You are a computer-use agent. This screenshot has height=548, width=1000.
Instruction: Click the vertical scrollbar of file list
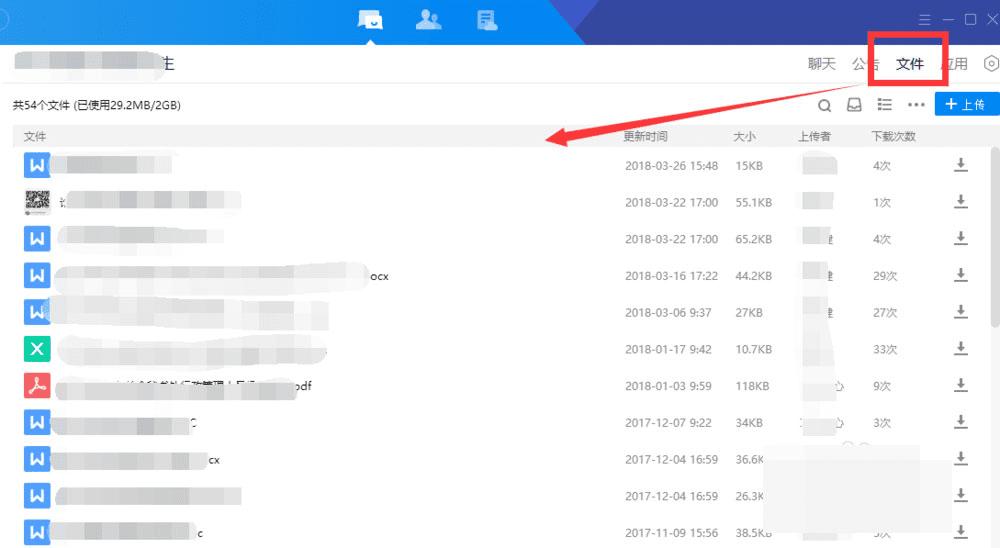point(995,237)
